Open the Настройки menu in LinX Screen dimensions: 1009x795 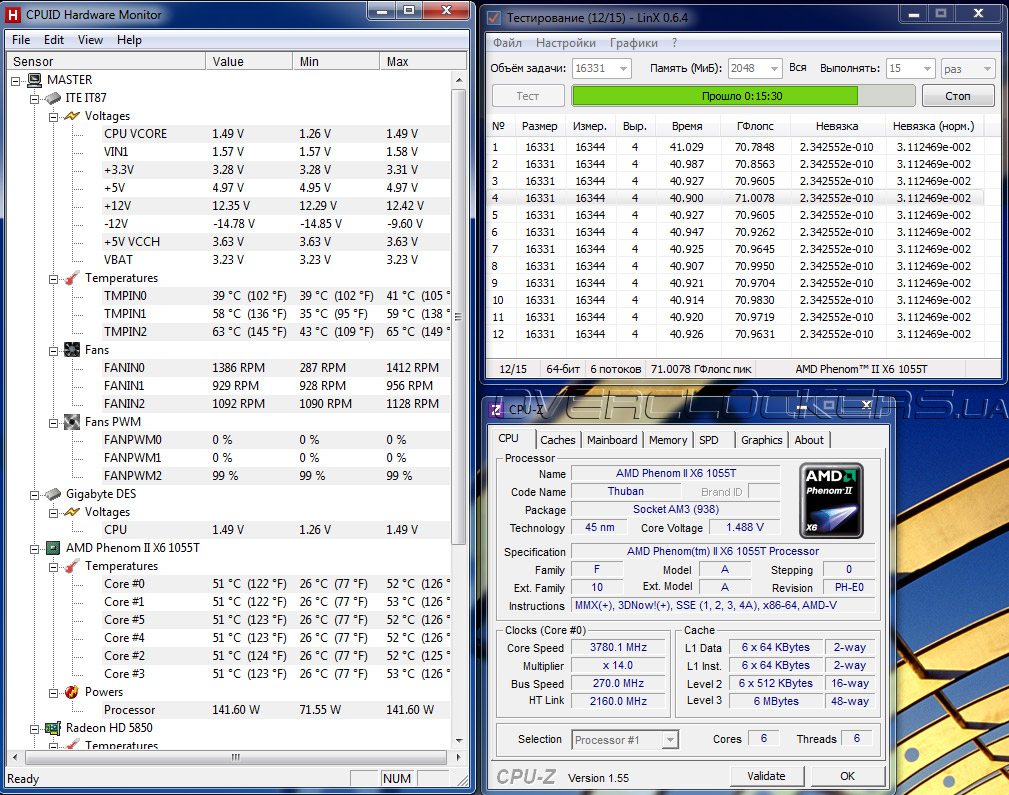point(565,43)
